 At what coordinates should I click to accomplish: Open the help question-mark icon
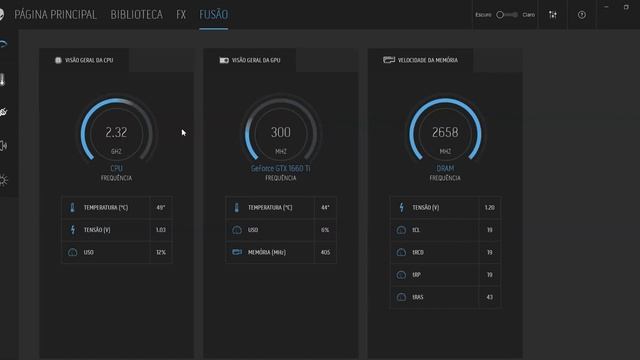pyautogui.click(x=582, y=15)
